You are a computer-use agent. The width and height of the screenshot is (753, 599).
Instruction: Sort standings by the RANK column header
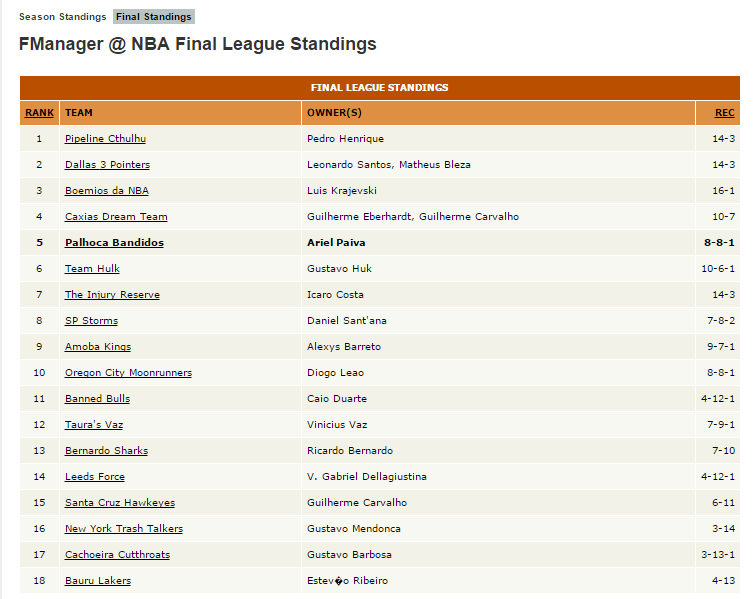[39, 113]
